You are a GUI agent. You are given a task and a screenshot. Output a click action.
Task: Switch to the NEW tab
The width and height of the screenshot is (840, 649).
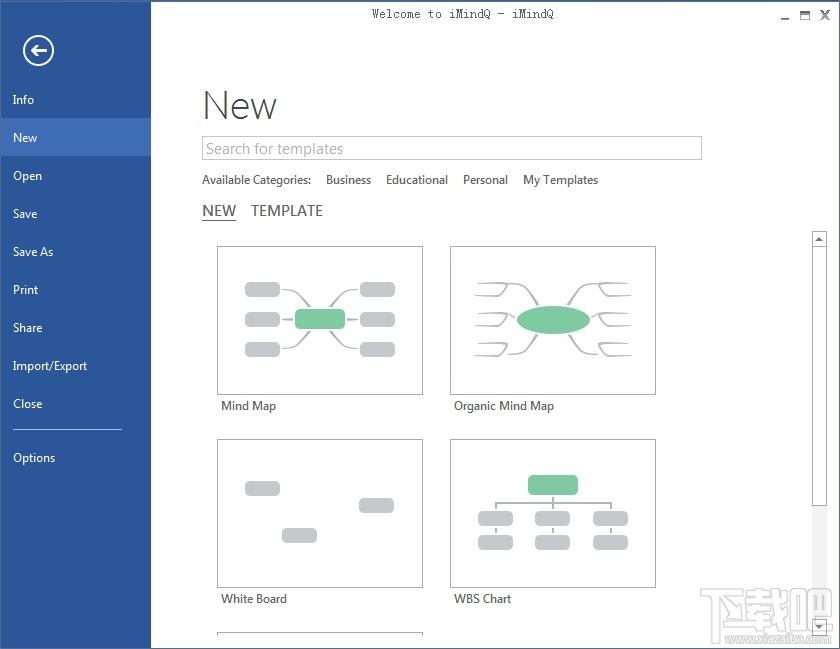[219, 211]
